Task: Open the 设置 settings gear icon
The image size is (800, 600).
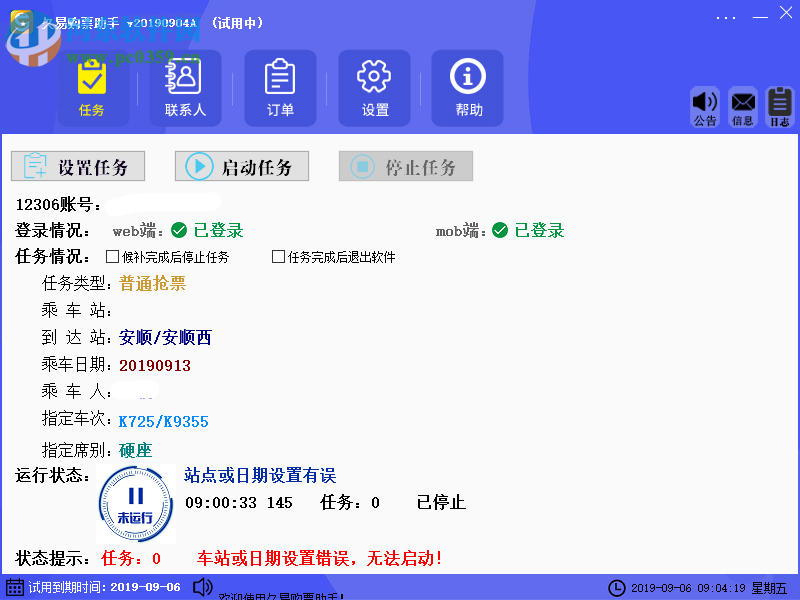Action: point(374,88)
